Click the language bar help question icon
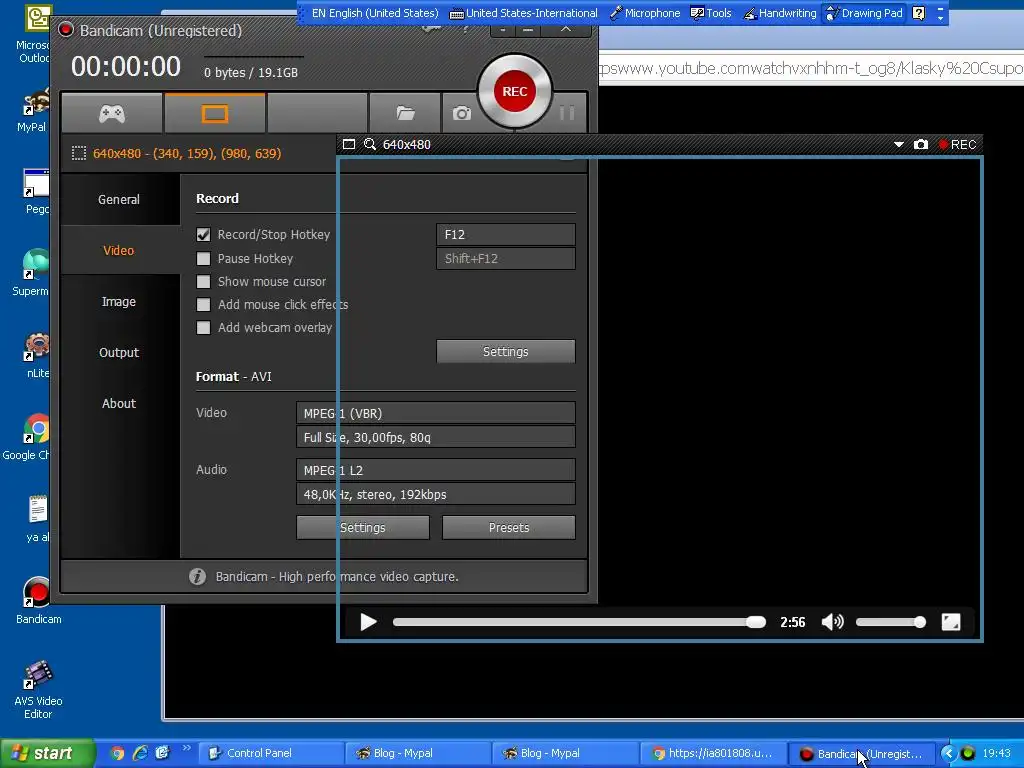1024x768 pixels. click(x=919, y=13)
